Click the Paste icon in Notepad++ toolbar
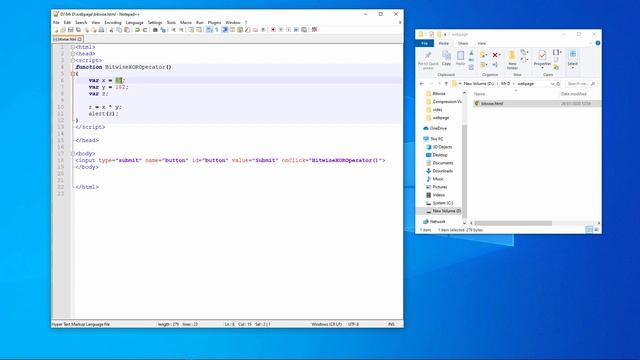The image size is (640, 360). [x=127, y=30]
